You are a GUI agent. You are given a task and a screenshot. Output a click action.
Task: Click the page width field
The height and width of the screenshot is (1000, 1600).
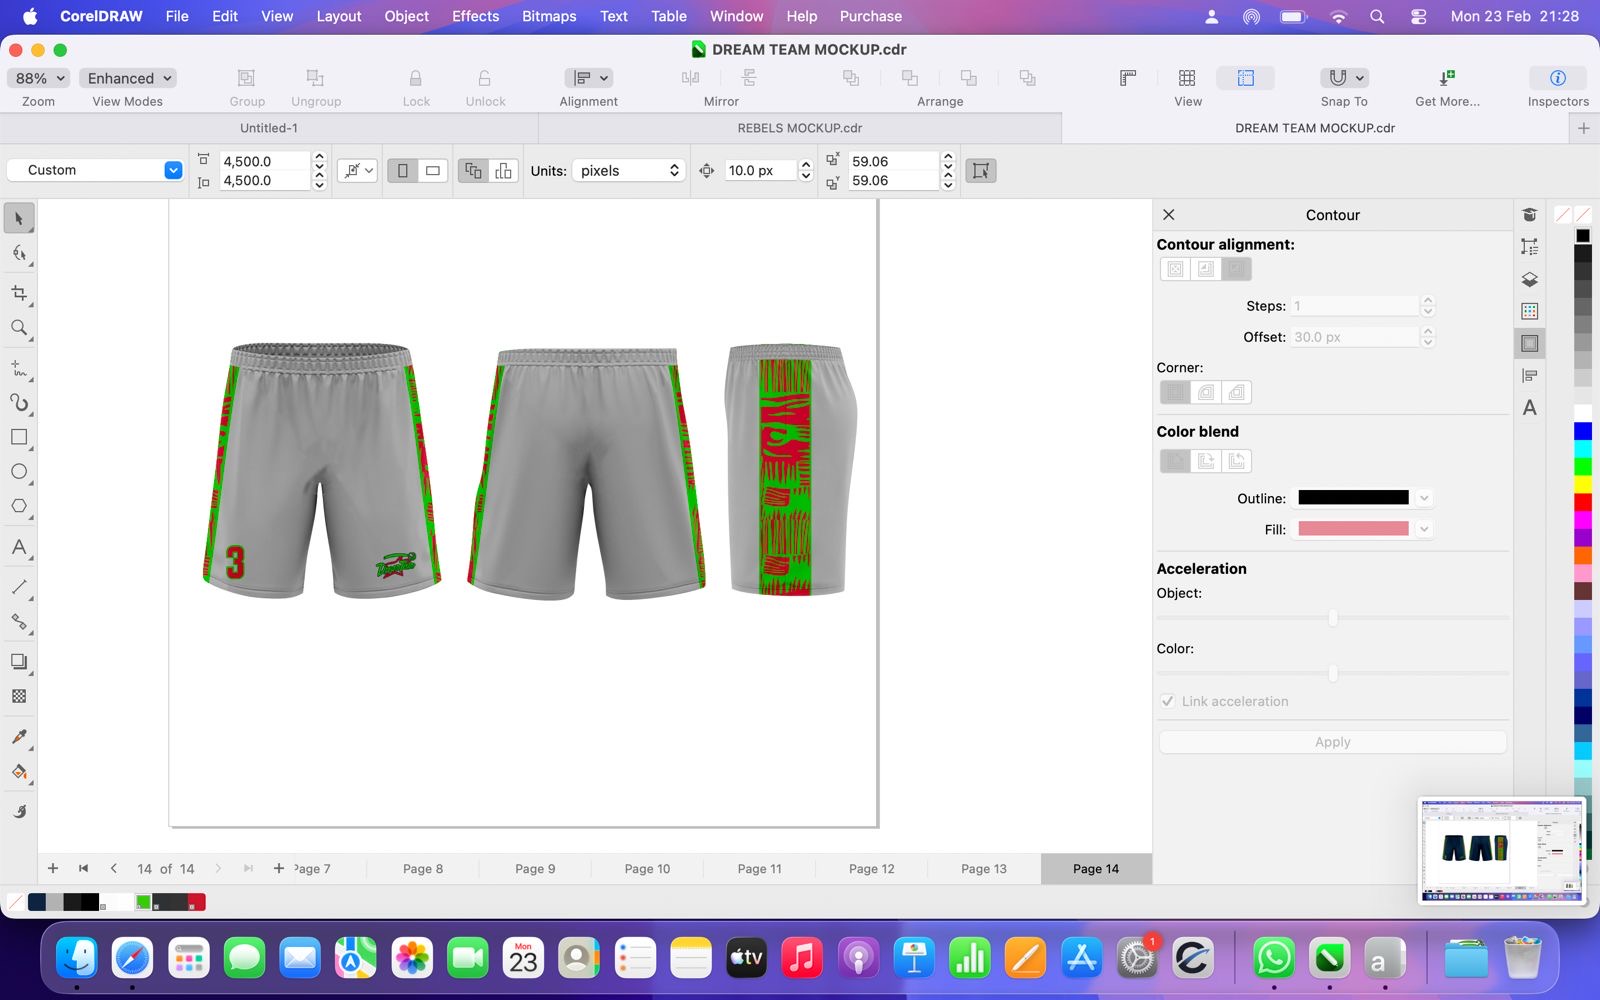264,161
